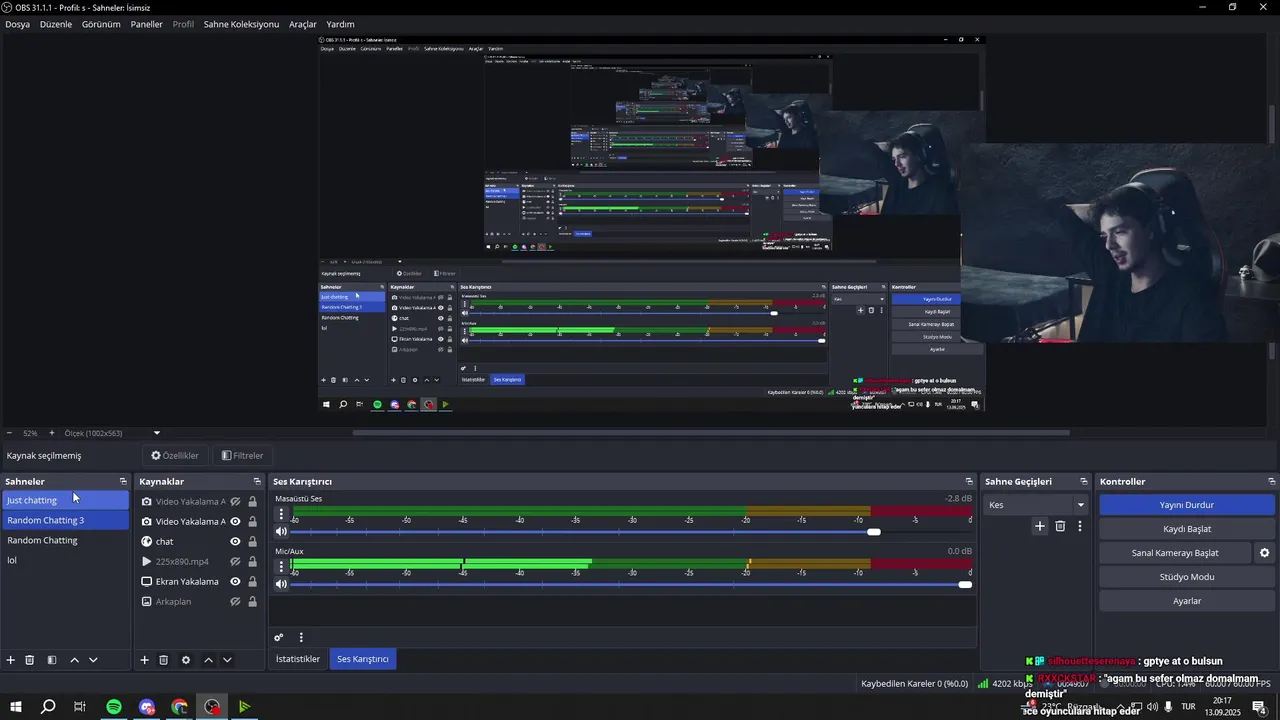Add a new scene in Sahneler panel
The image size is (1280, 720).
[11, 660]
